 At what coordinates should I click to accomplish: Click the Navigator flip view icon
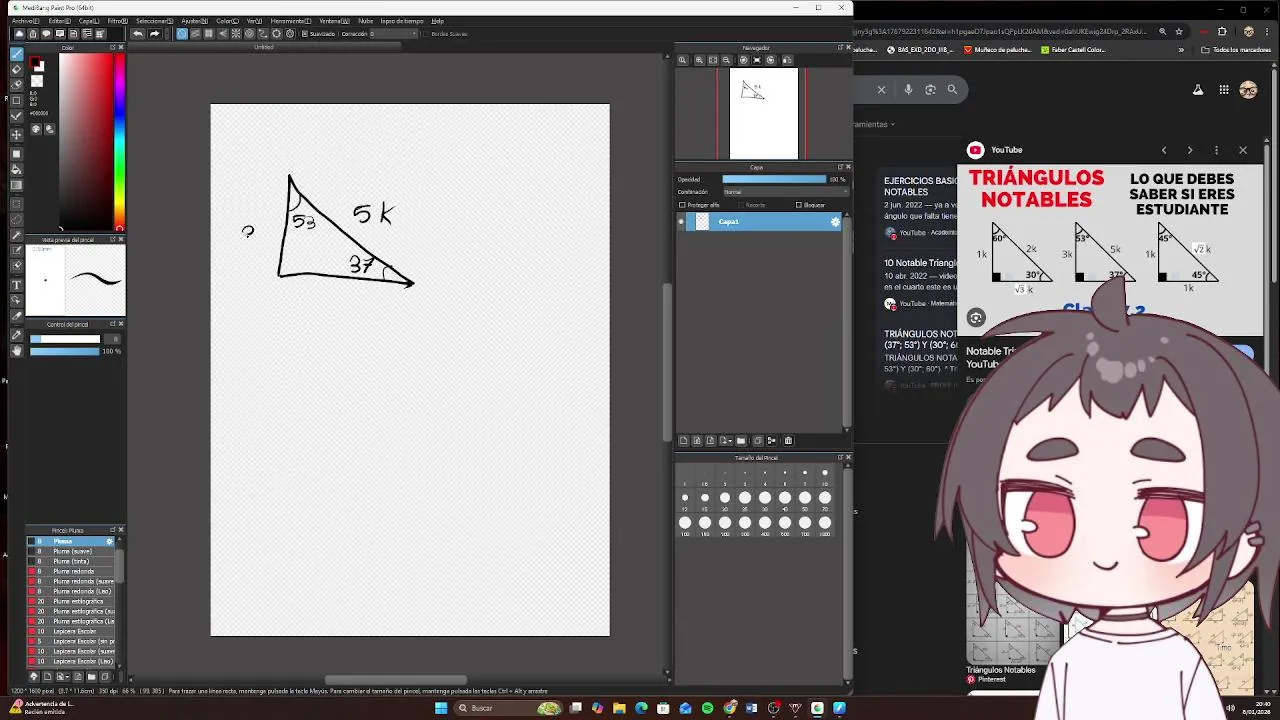click(x=787, y=60)
